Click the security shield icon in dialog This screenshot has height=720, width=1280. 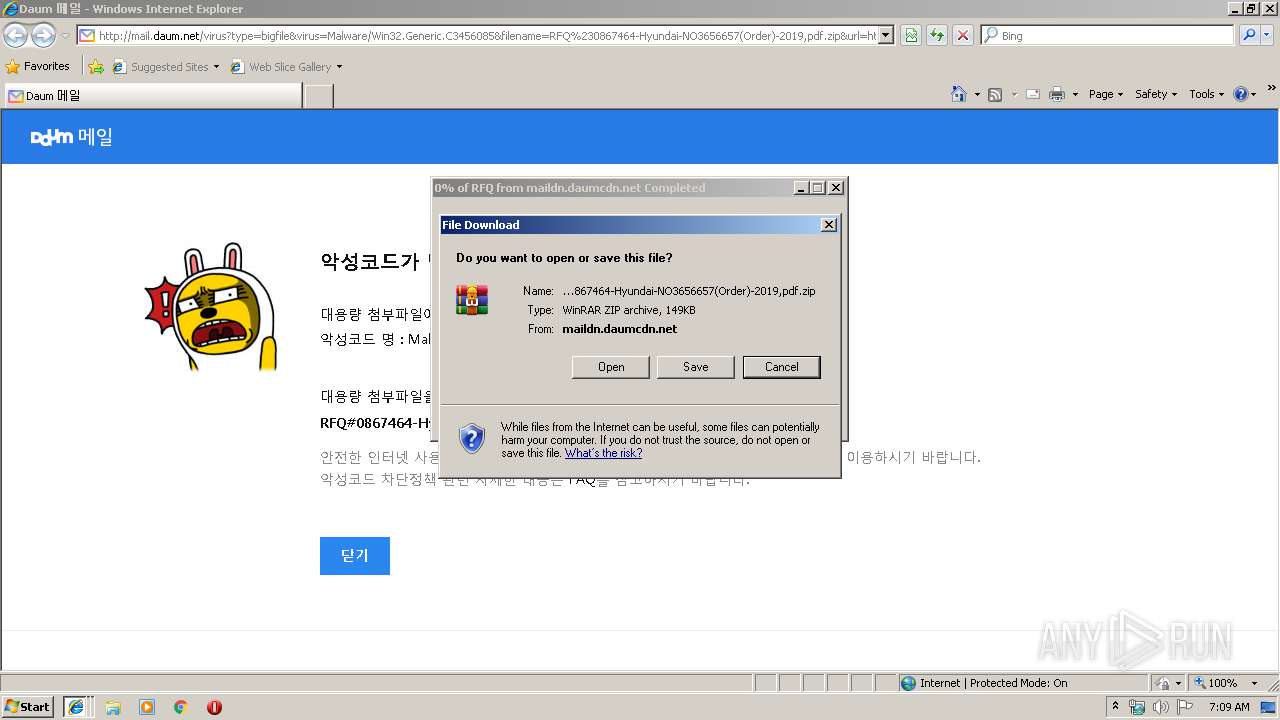(472, 438)
